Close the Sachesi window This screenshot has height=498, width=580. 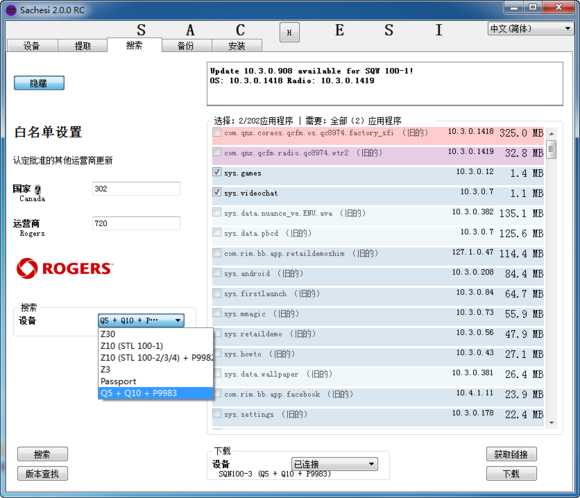pyautogui.click(x=559, y=7)
